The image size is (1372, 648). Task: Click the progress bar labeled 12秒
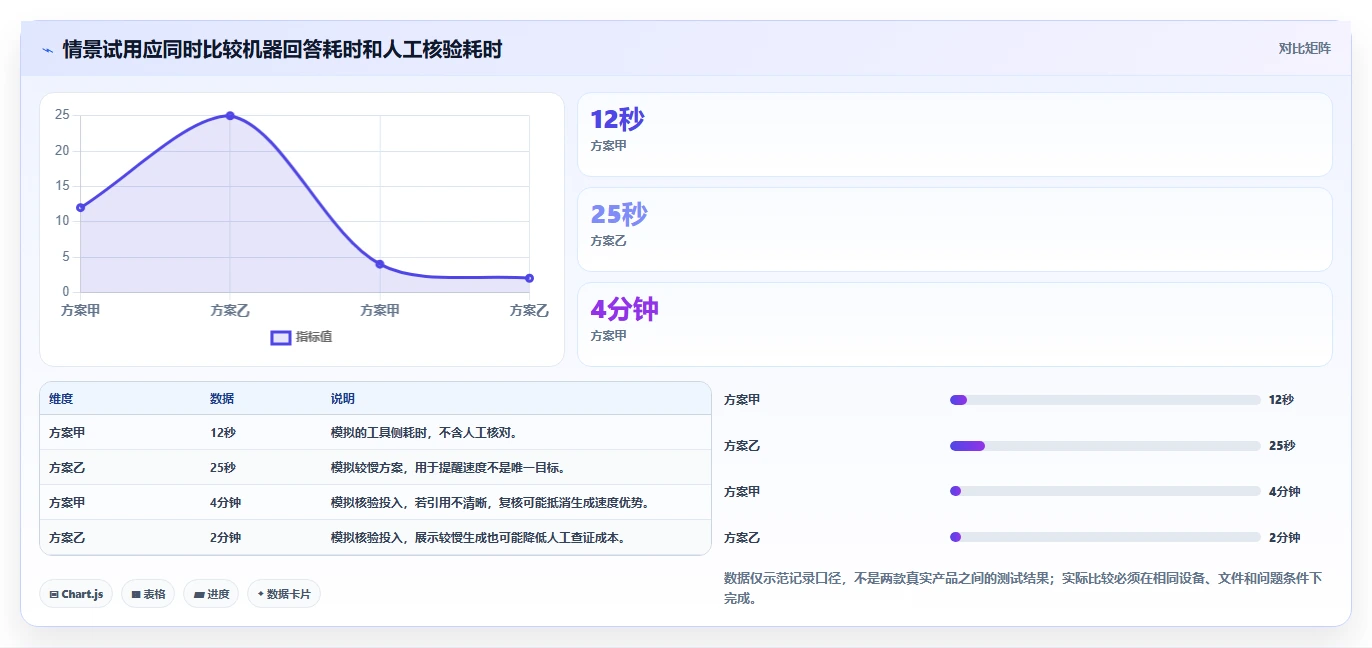pos(1105,400)
